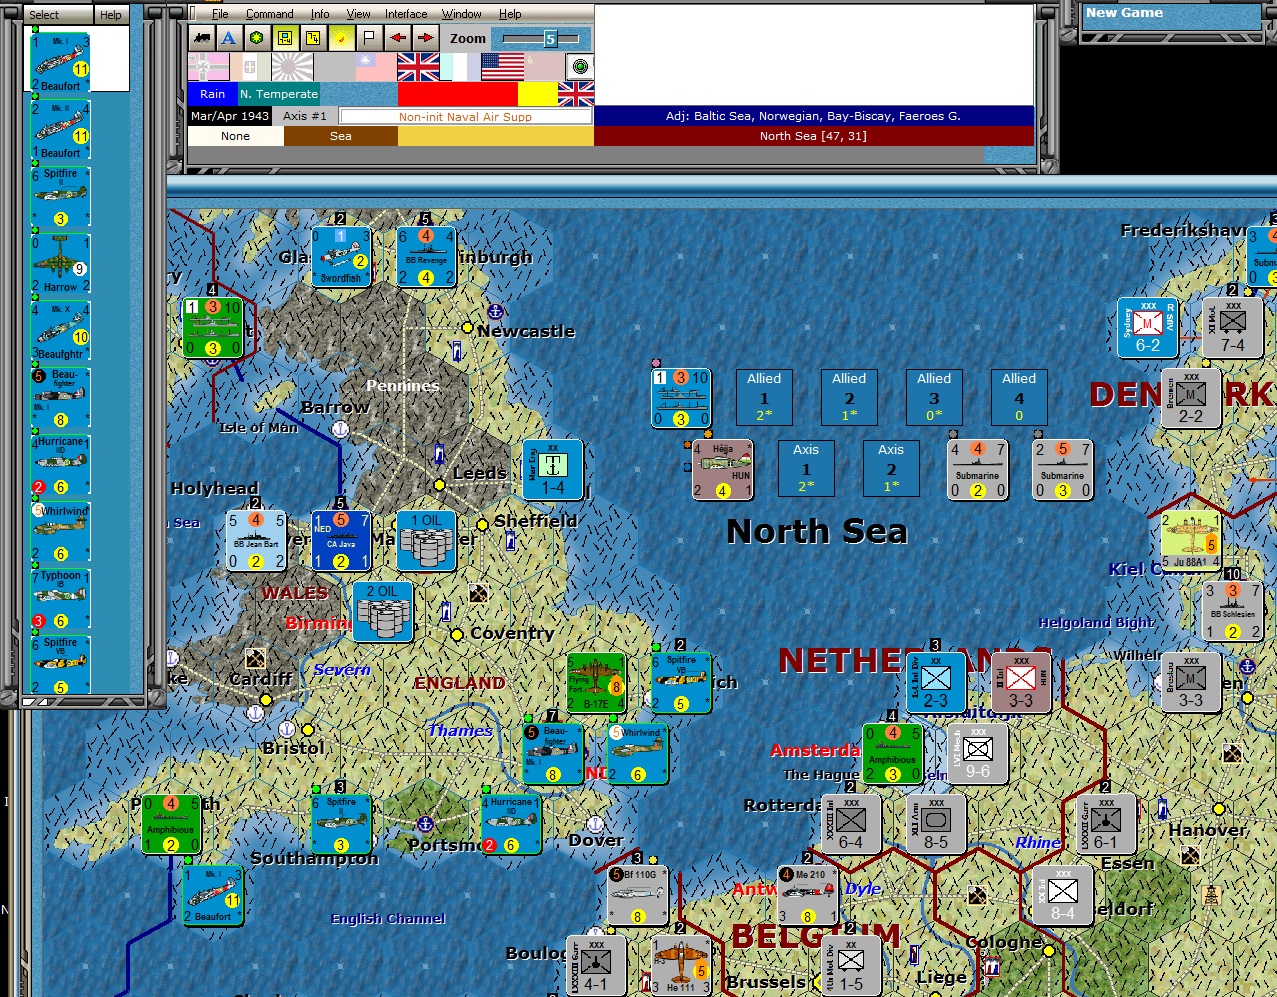Click the red left arrow toolbar icon
Viewport: 1277px width, 997px height.
click(x=397, y=36)
